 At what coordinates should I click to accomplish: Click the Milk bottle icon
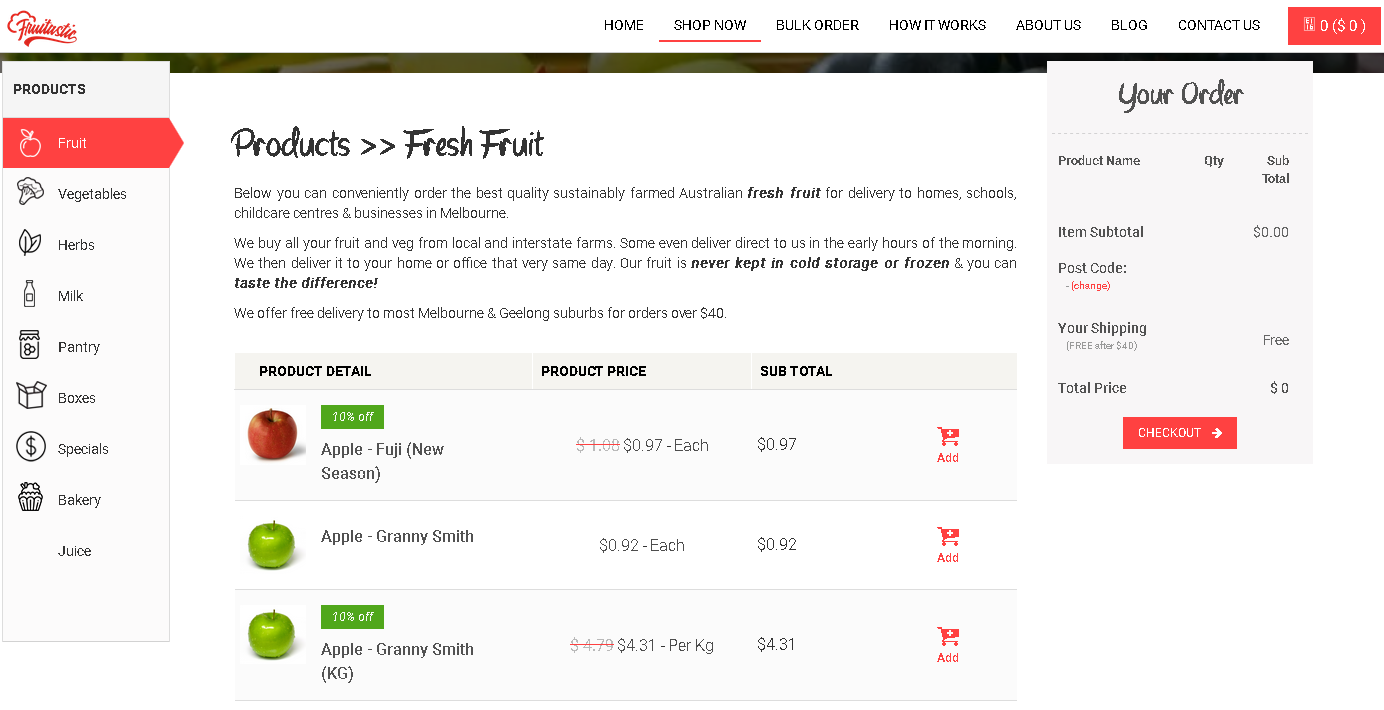pos(30,294)
